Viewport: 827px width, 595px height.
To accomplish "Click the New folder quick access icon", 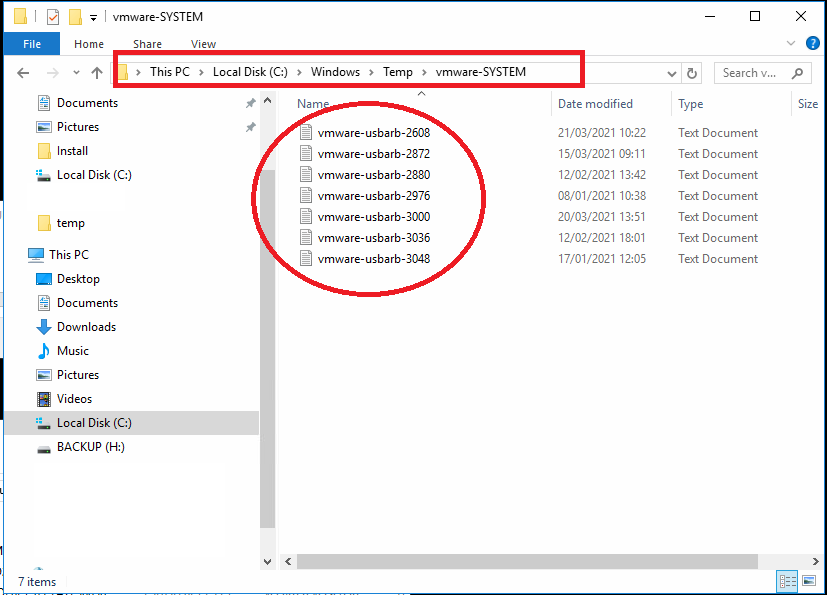I will 75,17.
